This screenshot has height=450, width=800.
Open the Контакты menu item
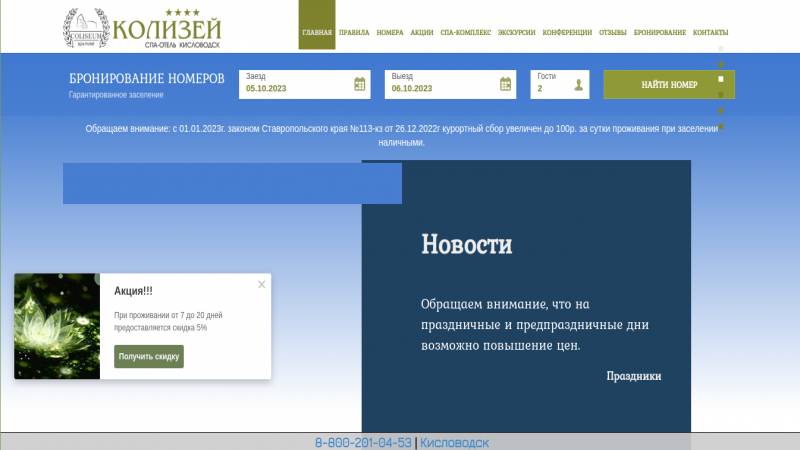(710, 32)
